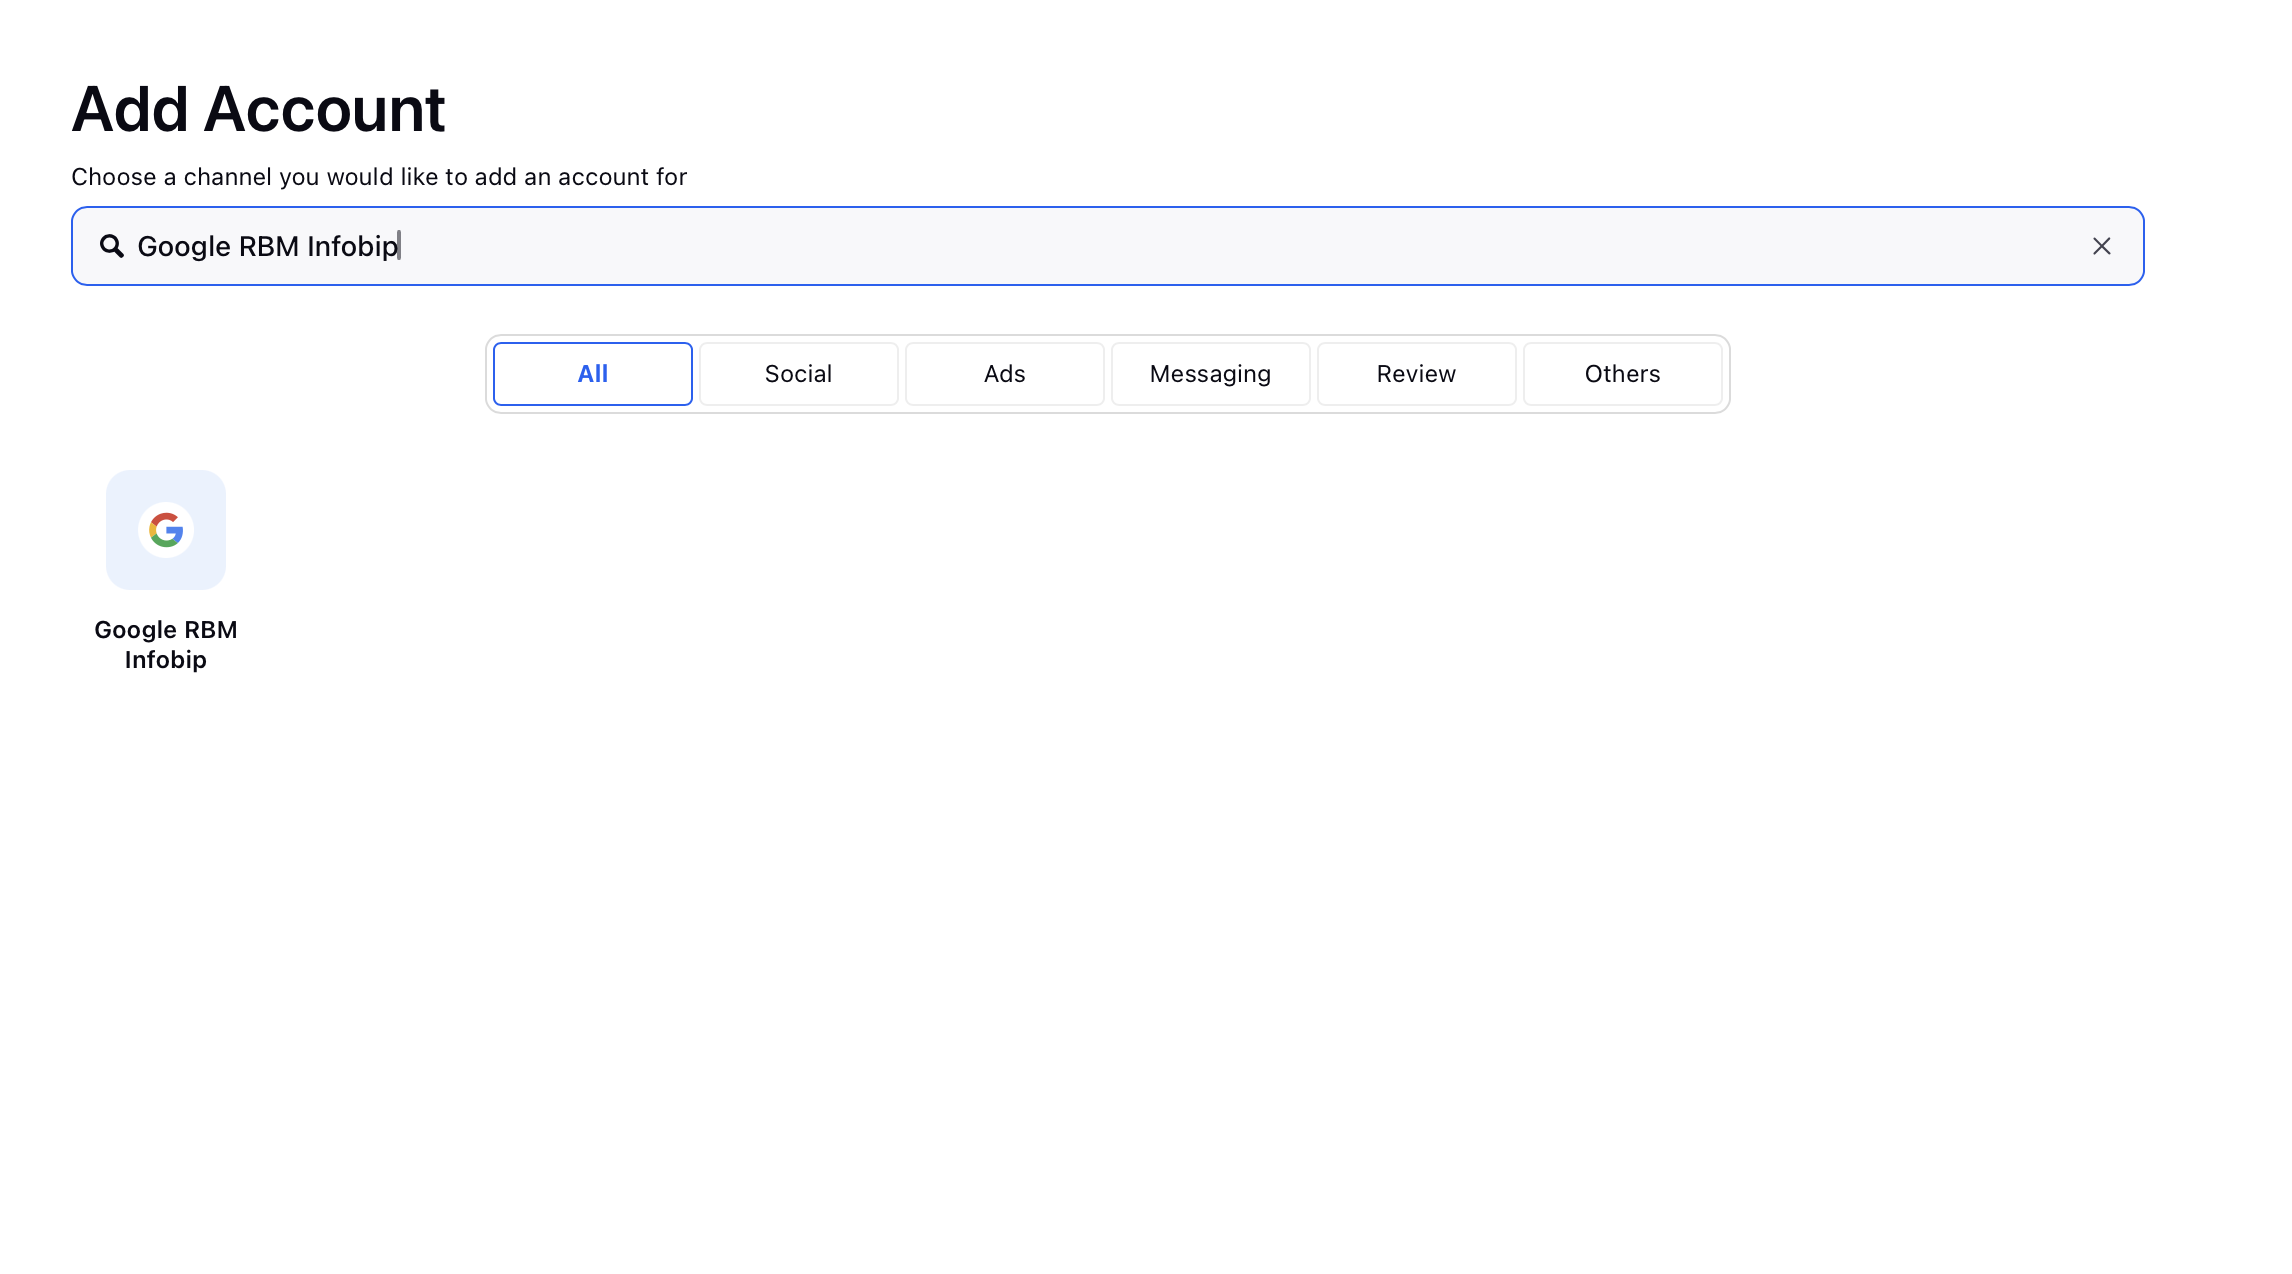Show the Review channels tab
The height and width of the screenshot is (1274, 2292).
click(x=1417, y=374)
